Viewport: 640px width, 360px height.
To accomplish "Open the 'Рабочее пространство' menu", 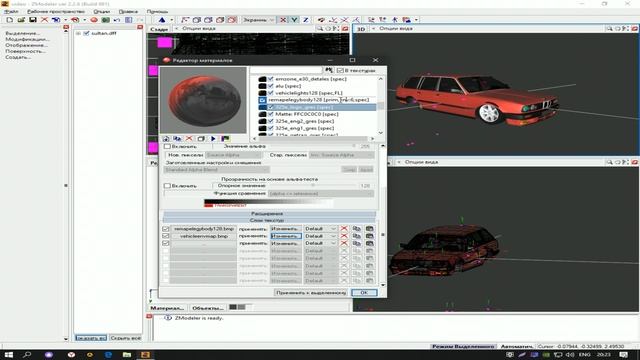I will pyautogui.click(x=56, y=11).
